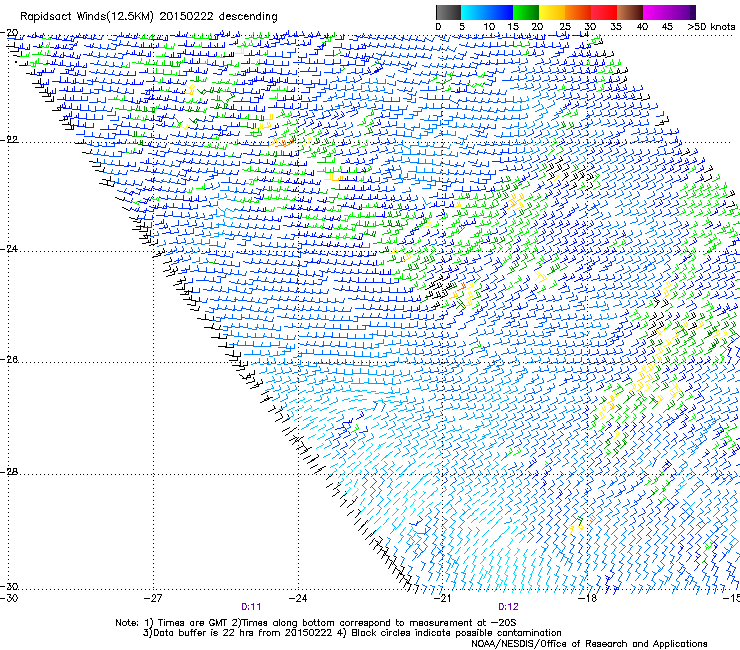The width and height of the screenshot is (740, 650).
Task: Click the -27 longitude axis label
Action: [x=153, y=598]
